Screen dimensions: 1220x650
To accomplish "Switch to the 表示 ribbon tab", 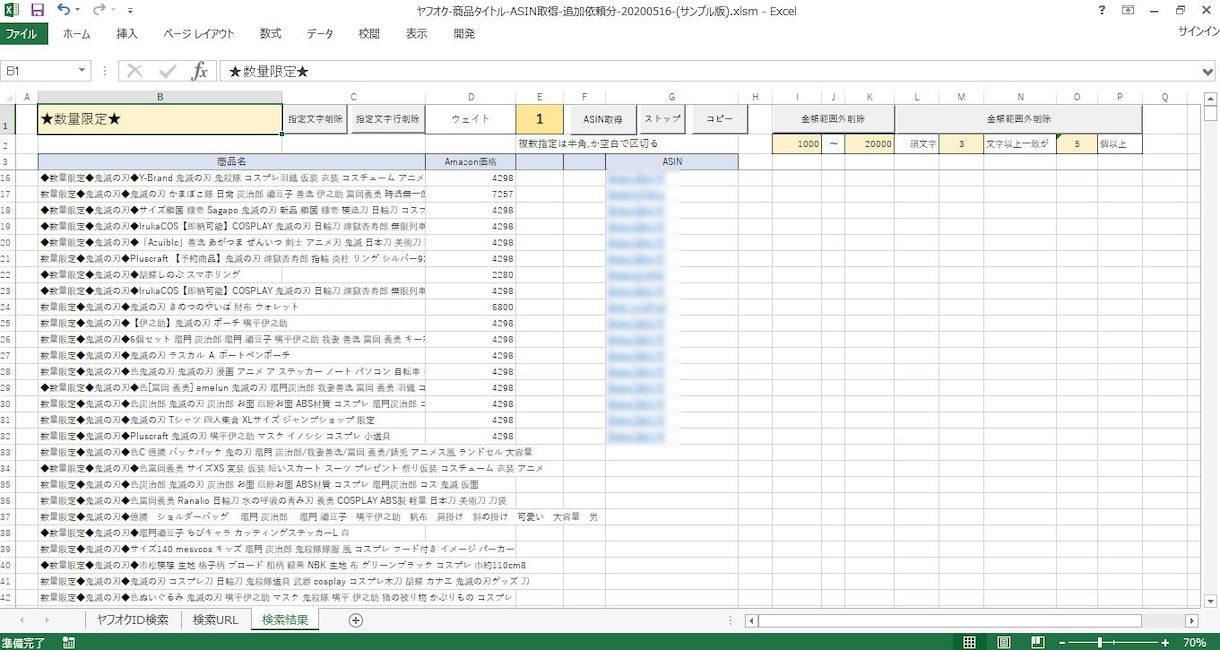I will (x=416, y=33).
